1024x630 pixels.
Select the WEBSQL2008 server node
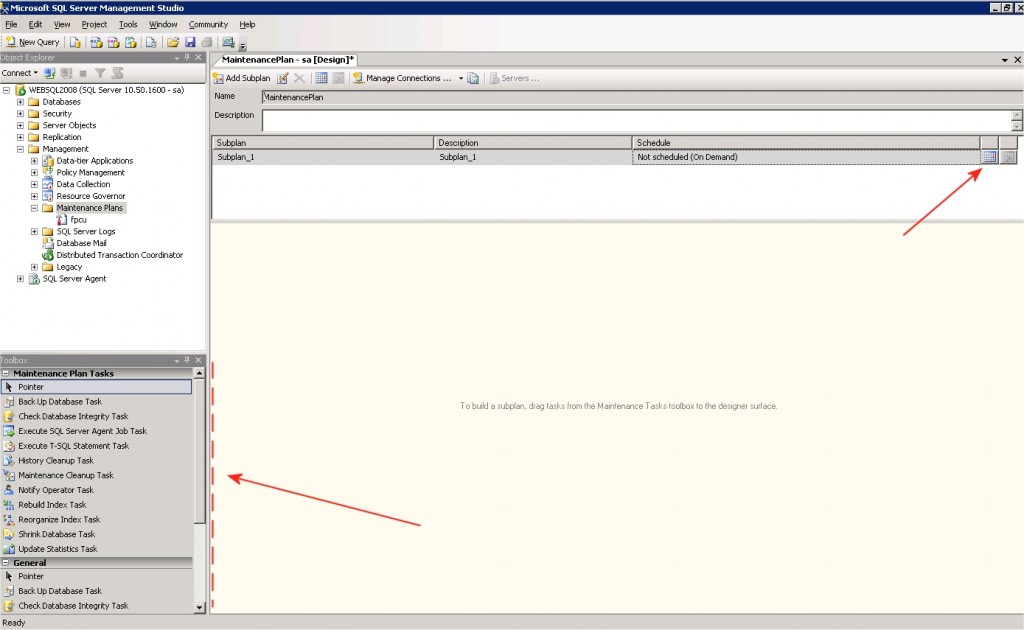point(106,90)
